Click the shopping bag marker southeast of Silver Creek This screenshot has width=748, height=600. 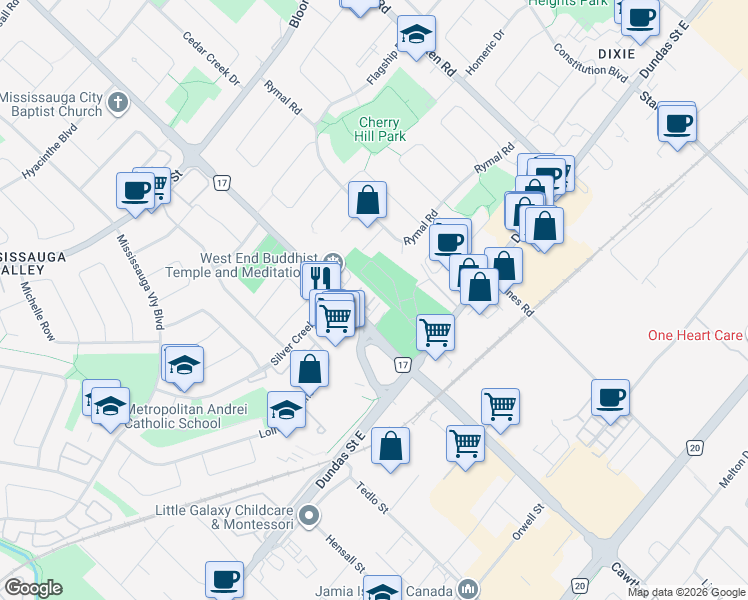tap(310, 369)
